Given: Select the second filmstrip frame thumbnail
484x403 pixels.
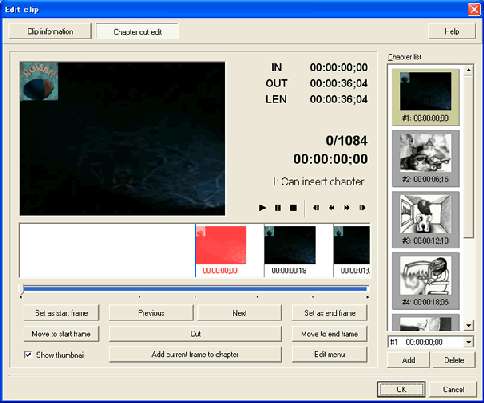Looking at the screenshot, I should [x=290, y=245].
